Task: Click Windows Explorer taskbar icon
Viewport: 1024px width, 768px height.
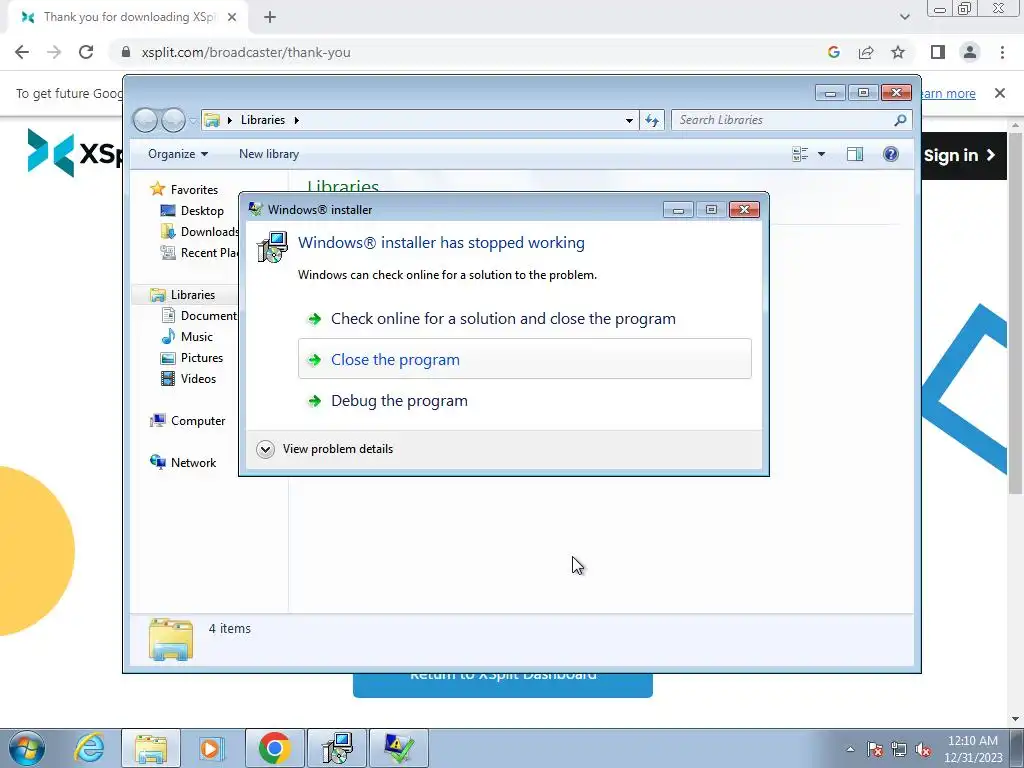Action: point(151,748)
